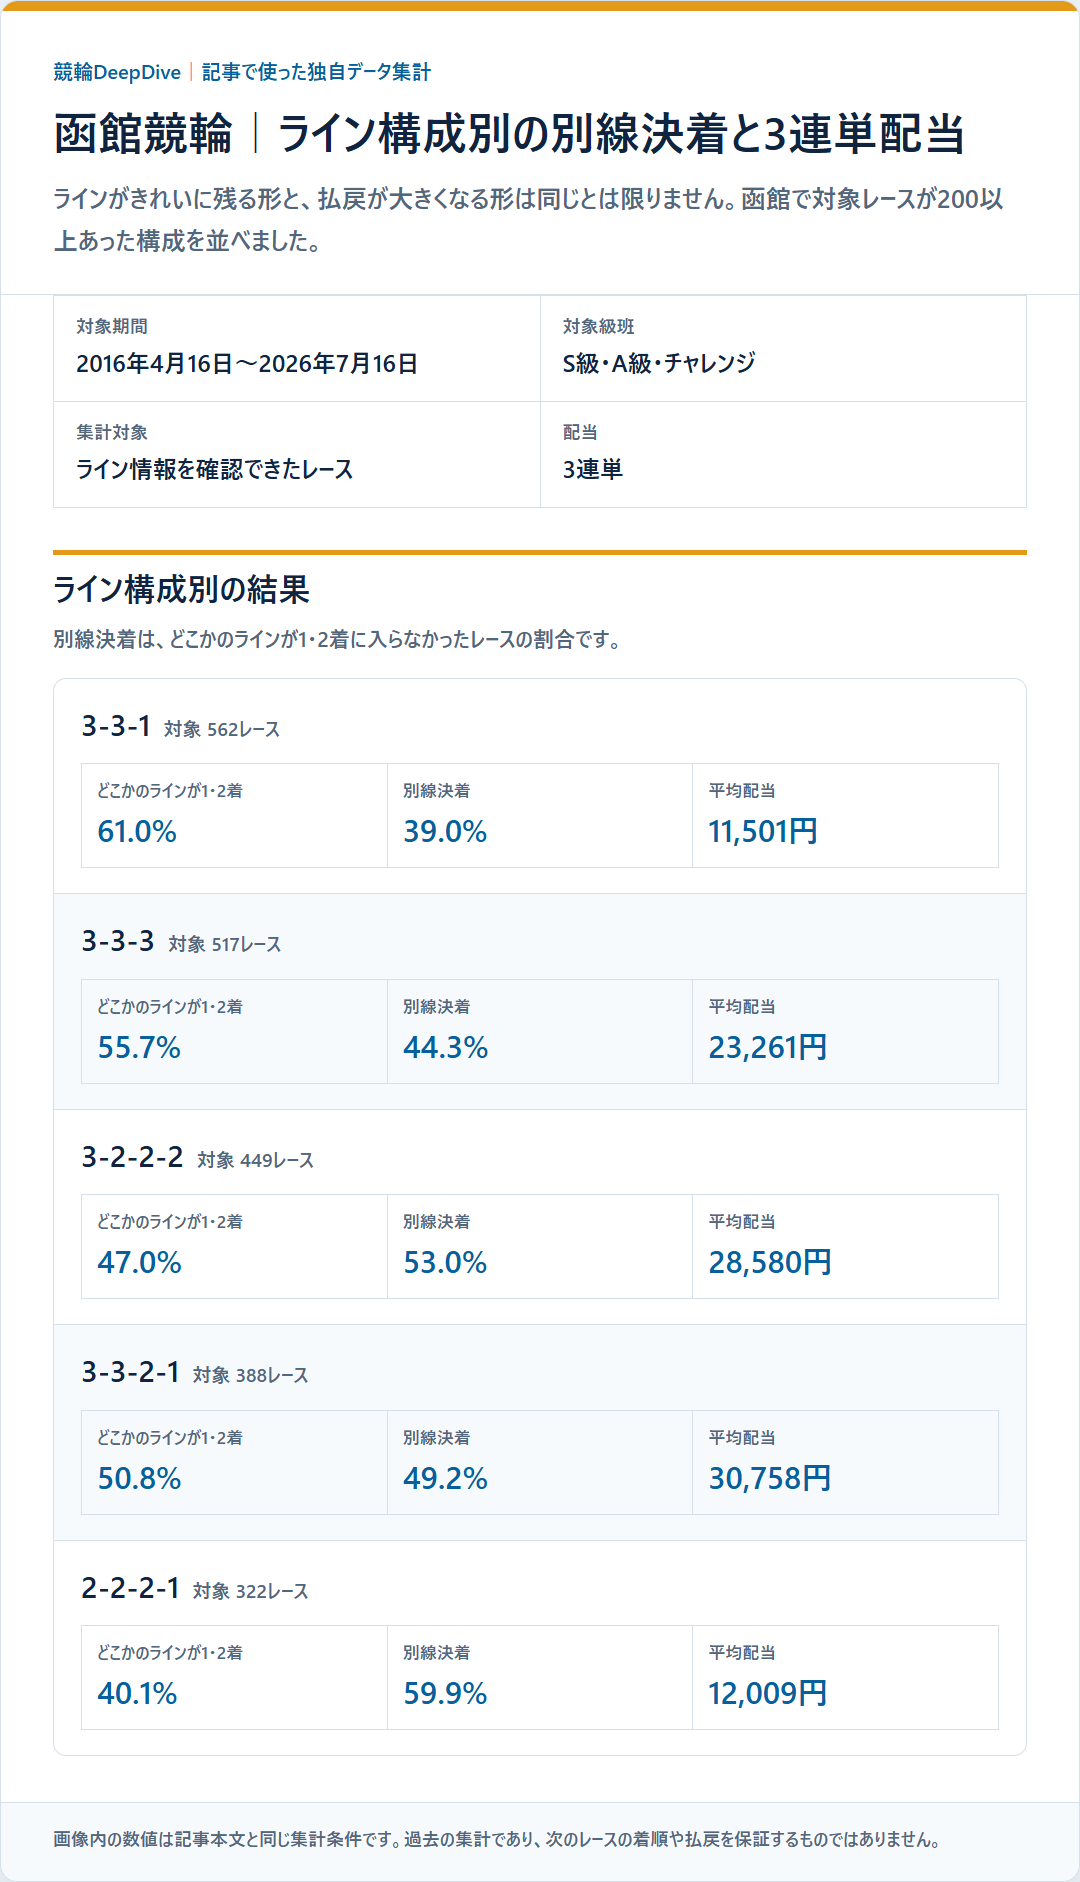Select the 50.8% value for 3-3-2-1
This screenshot has width=1080, height=1882.
(x=139, y=1478)
